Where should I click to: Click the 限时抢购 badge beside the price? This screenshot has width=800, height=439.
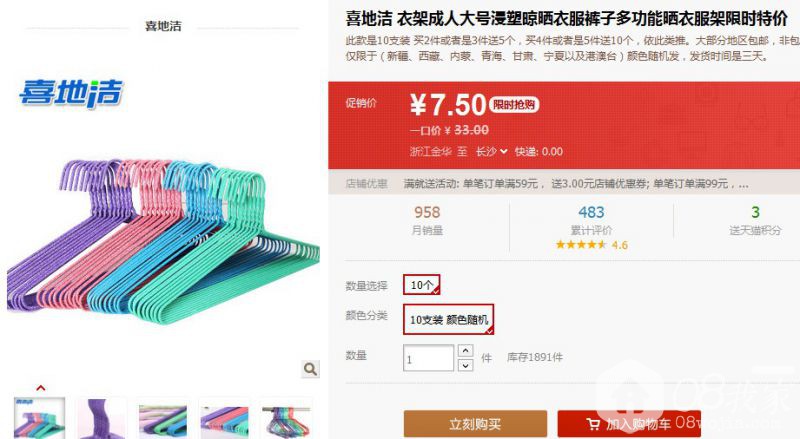click(514, 105)
